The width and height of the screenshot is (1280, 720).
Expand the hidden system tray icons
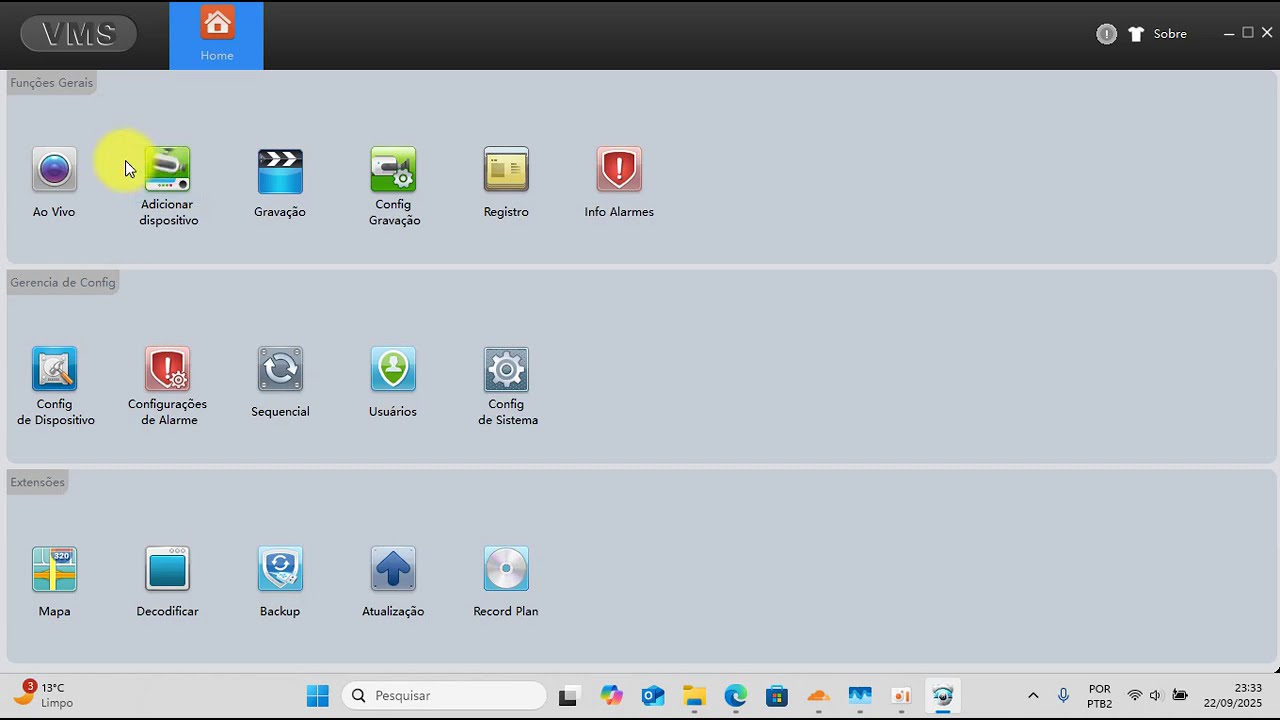(1033, 695)
